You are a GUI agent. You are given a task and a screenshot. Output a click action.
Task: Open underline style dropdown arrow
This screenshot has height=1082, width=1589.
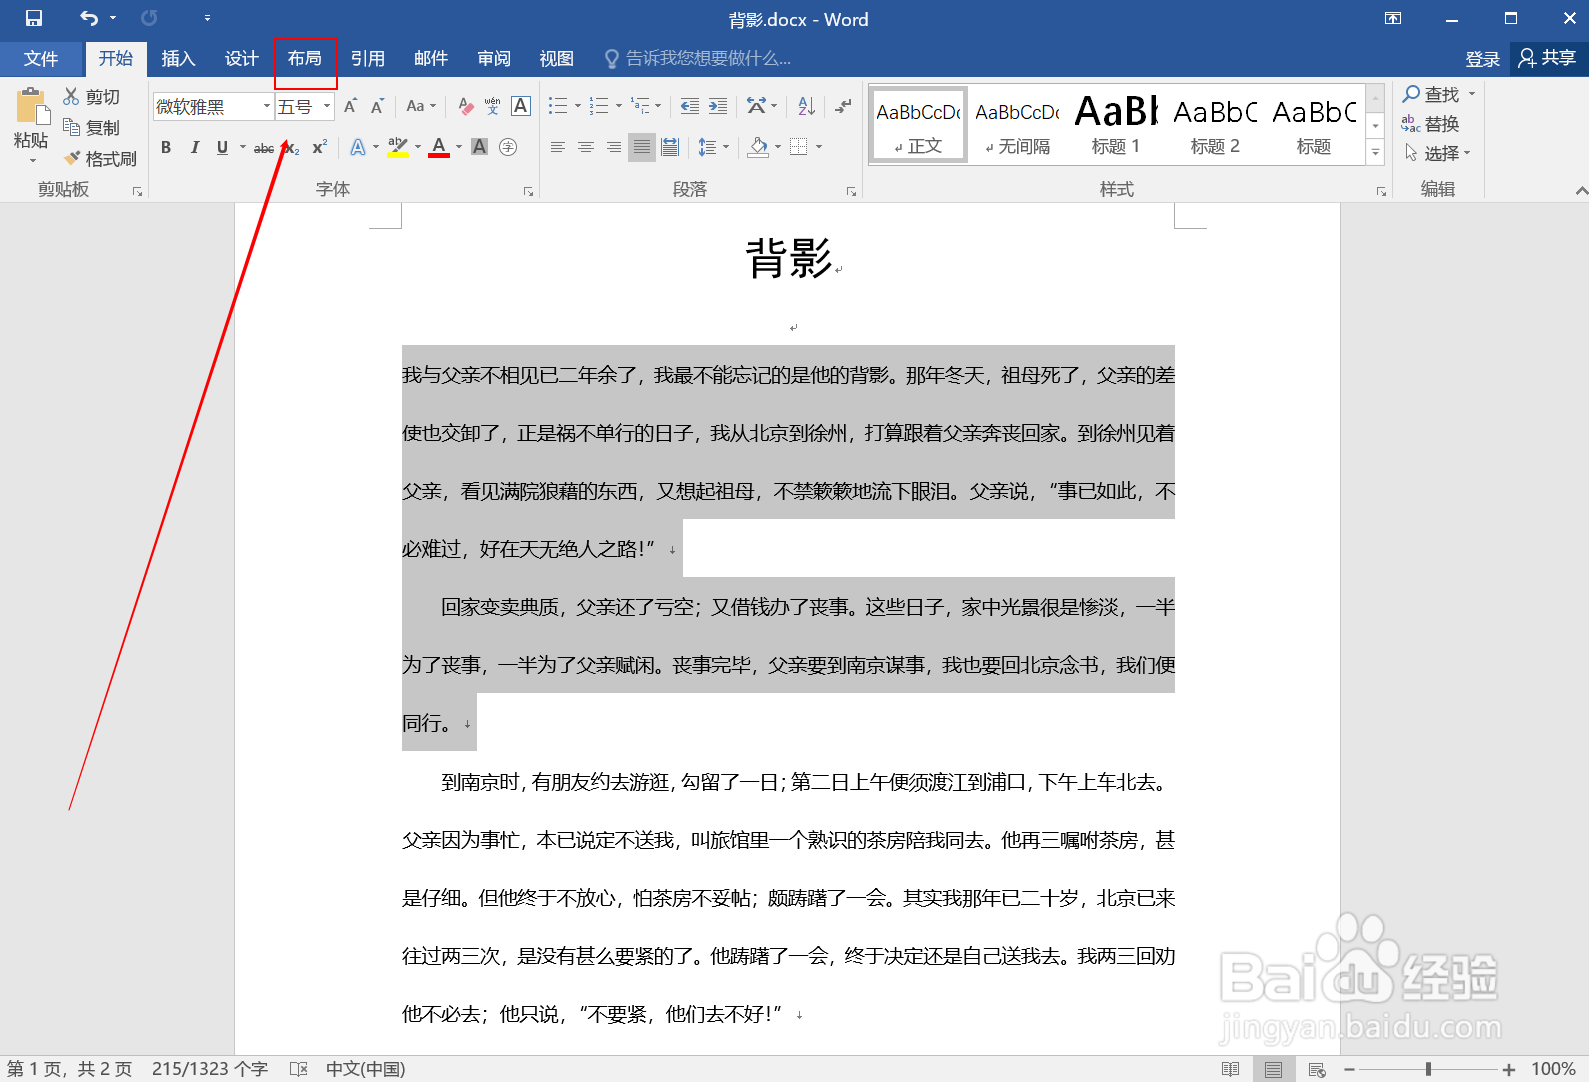coord(243,147)
